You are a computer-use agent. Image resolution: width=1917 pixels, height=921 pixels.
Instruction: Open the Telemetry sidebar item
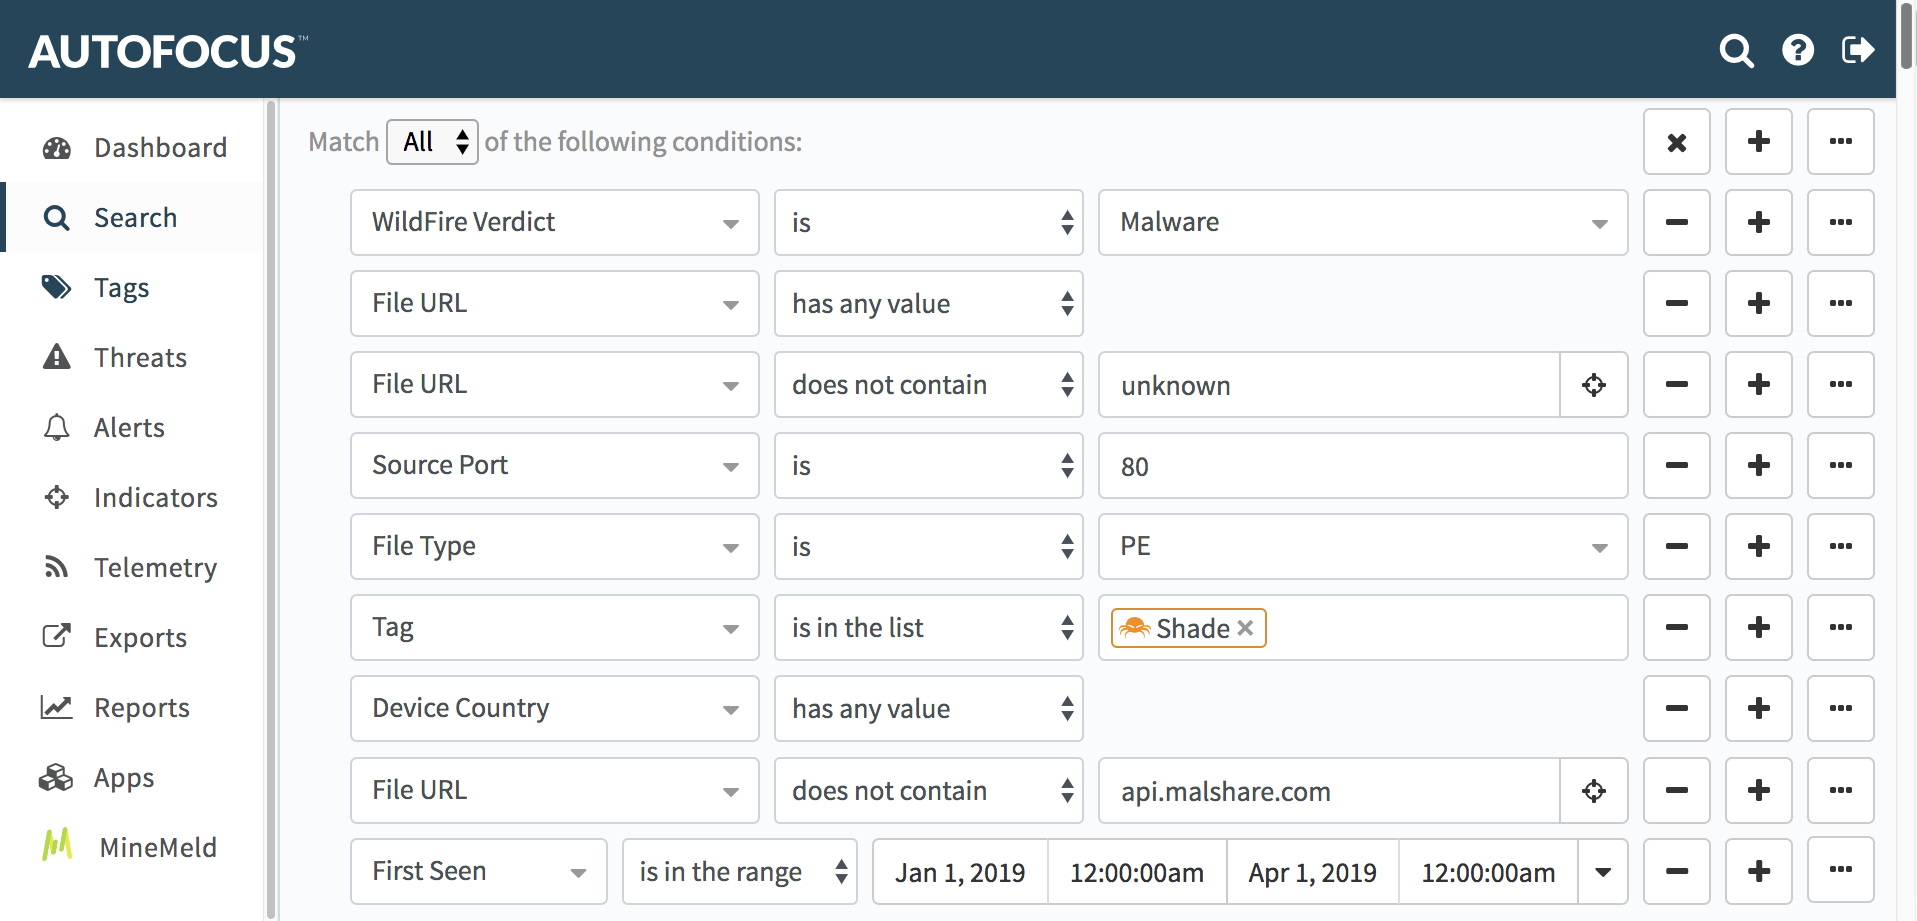[155, 568]
